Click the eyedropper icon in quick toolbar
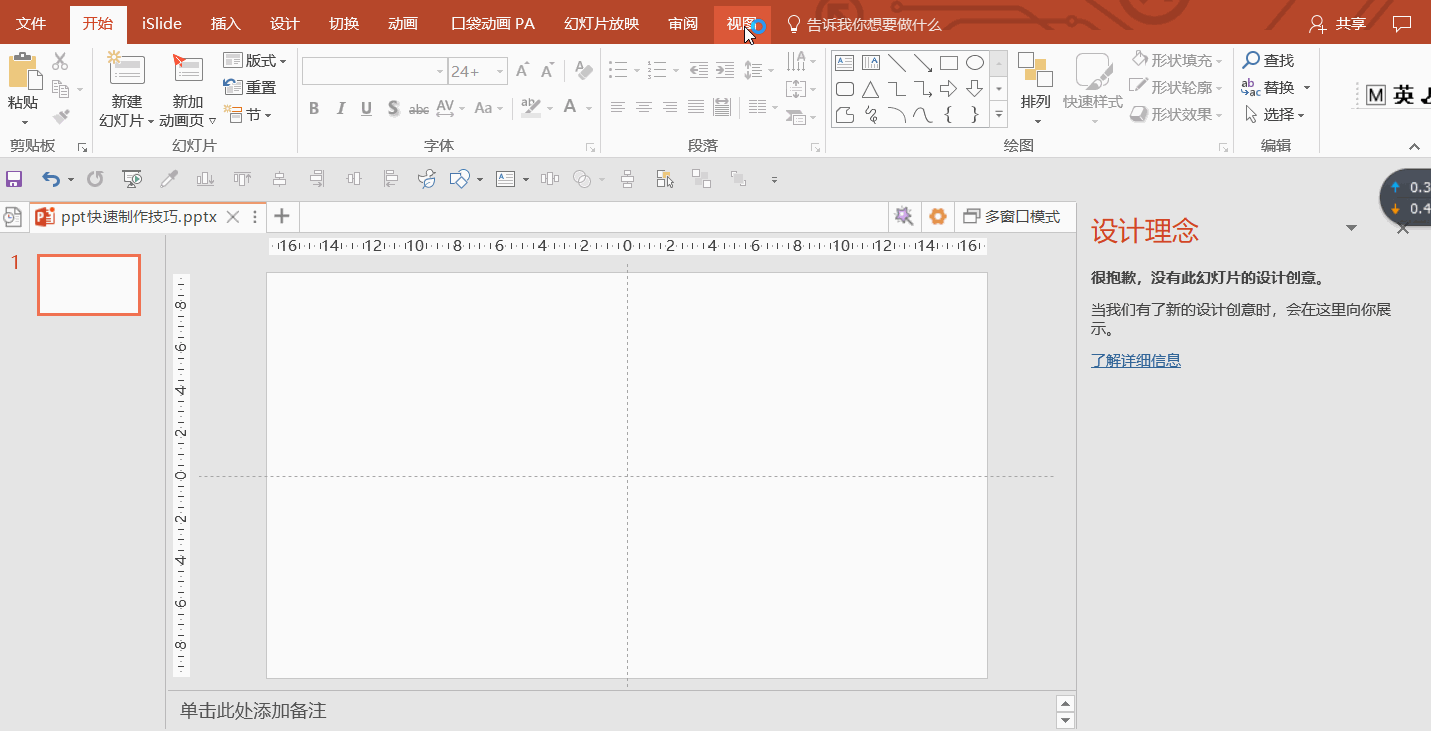1431x731 pixels. point(169,179)
